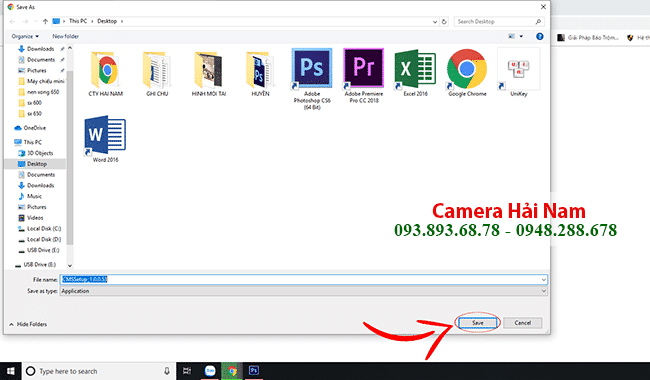Viewport: 650px width, 380px height.
Task: Select Adobe Premiere Pro CC 2018 shortcut
Action: [x=364, y=75]
